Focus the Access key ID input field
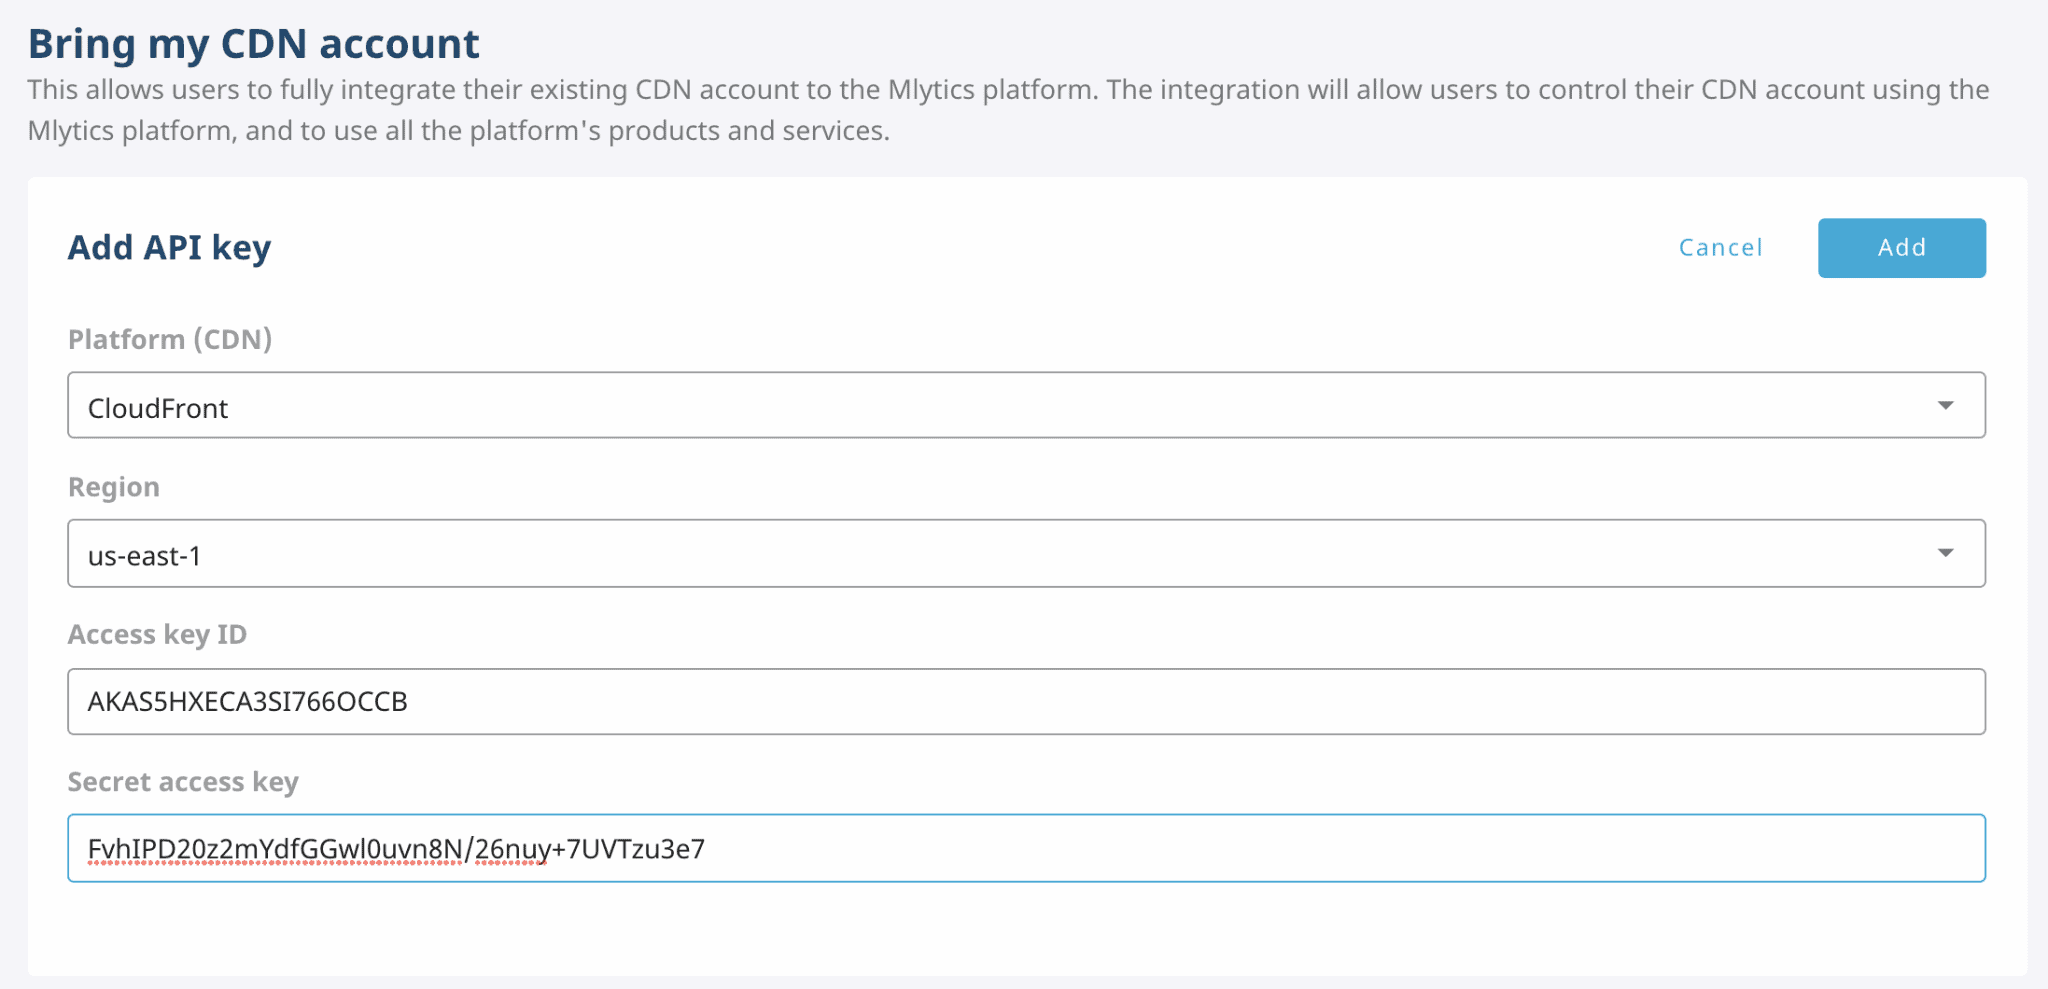The height and width of the screenshot is (989, 2048). click(x=1026, y=701)
